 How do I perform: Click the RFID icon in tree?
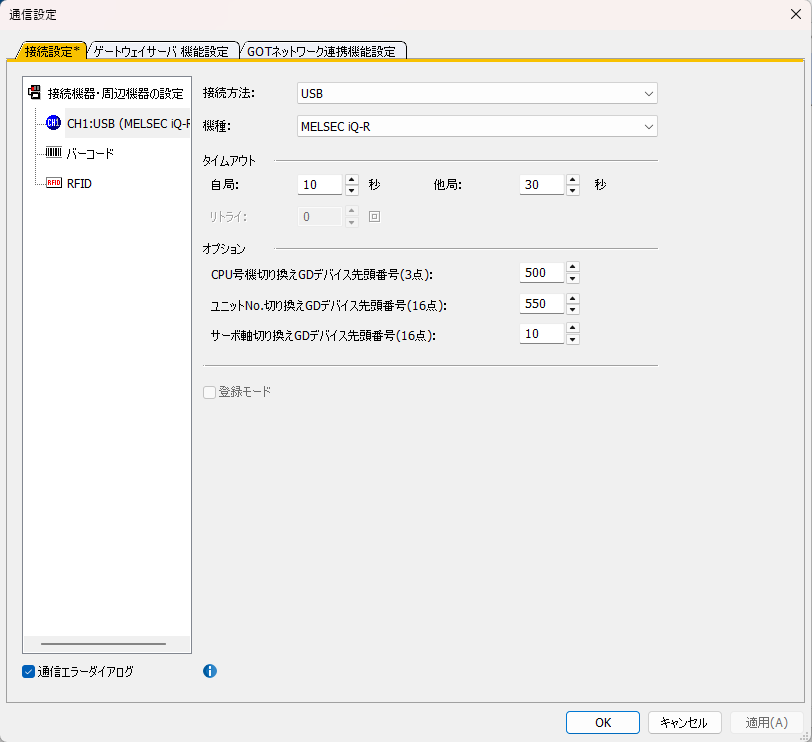click(53, 184)
